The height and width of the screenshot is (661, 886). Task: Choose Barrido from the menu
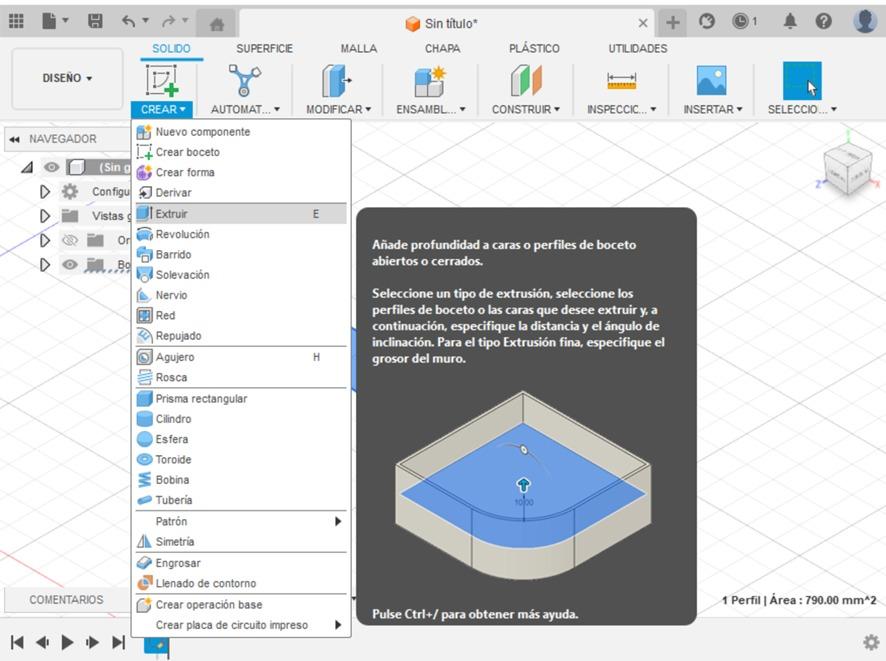coord(241,254)
